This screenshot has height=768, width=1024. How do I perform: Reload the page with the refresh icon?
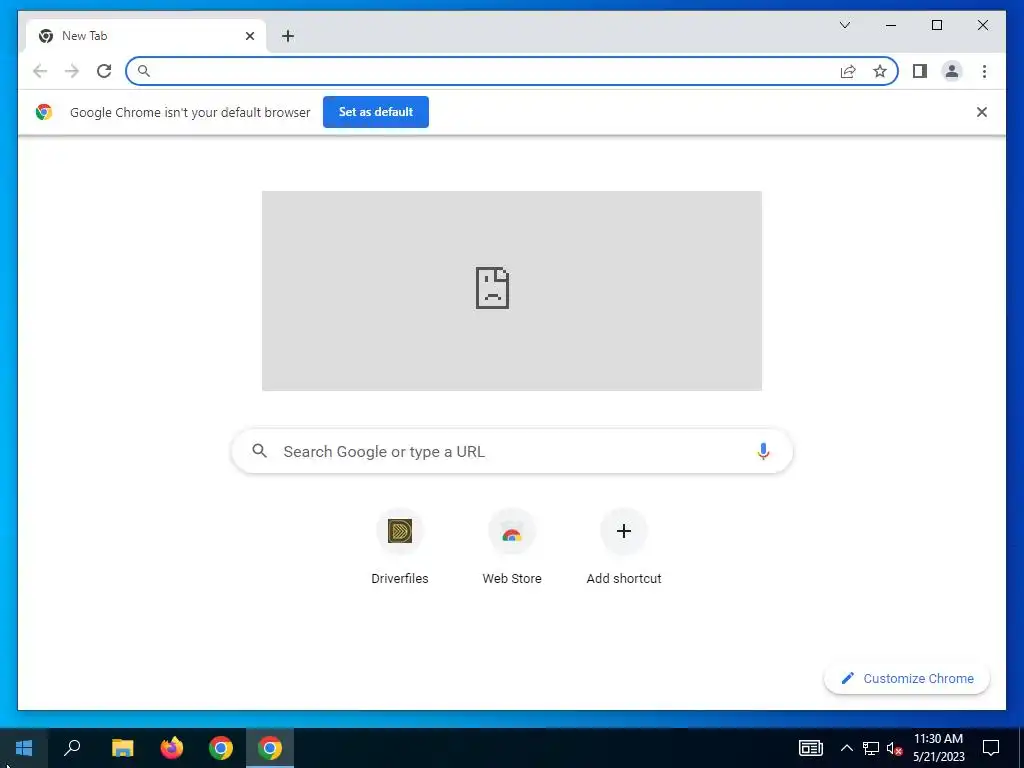104,71
